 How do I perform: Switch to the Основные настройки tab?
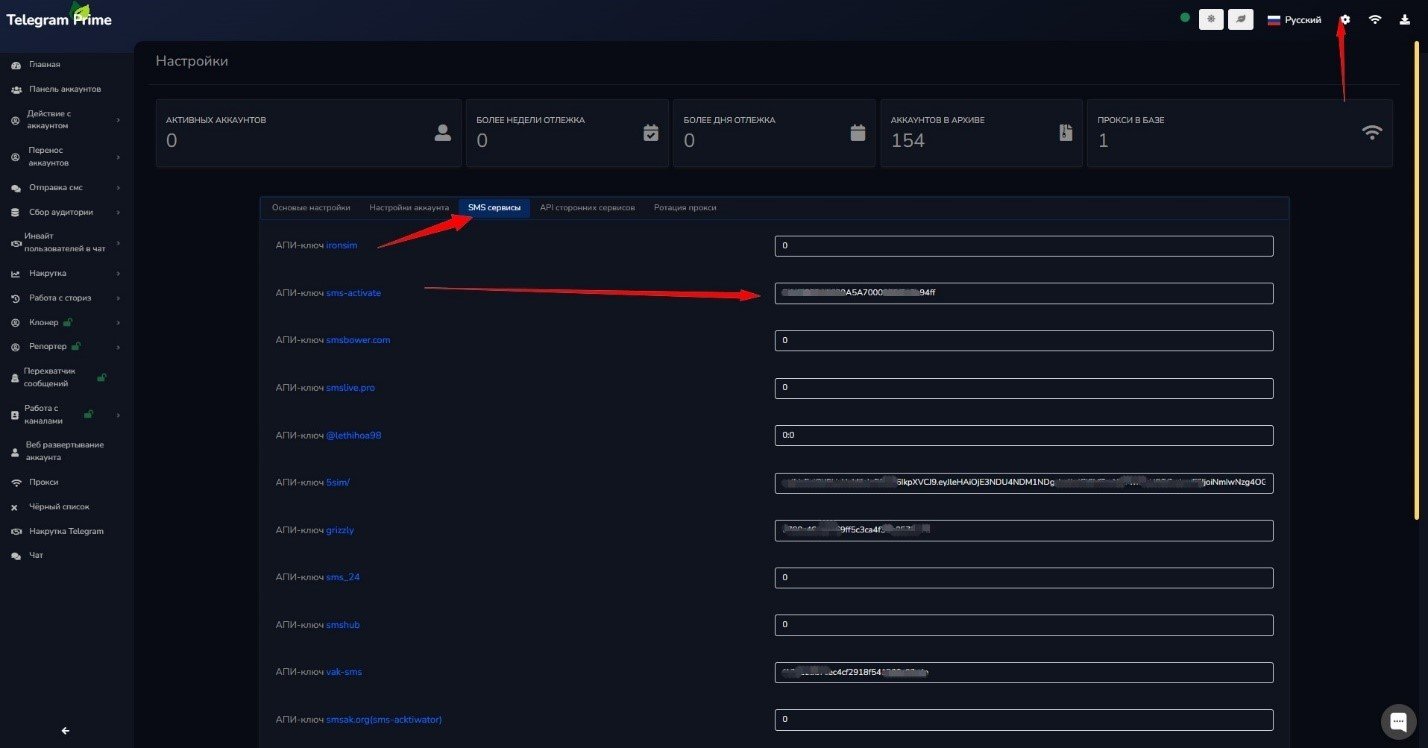point(311,208)
